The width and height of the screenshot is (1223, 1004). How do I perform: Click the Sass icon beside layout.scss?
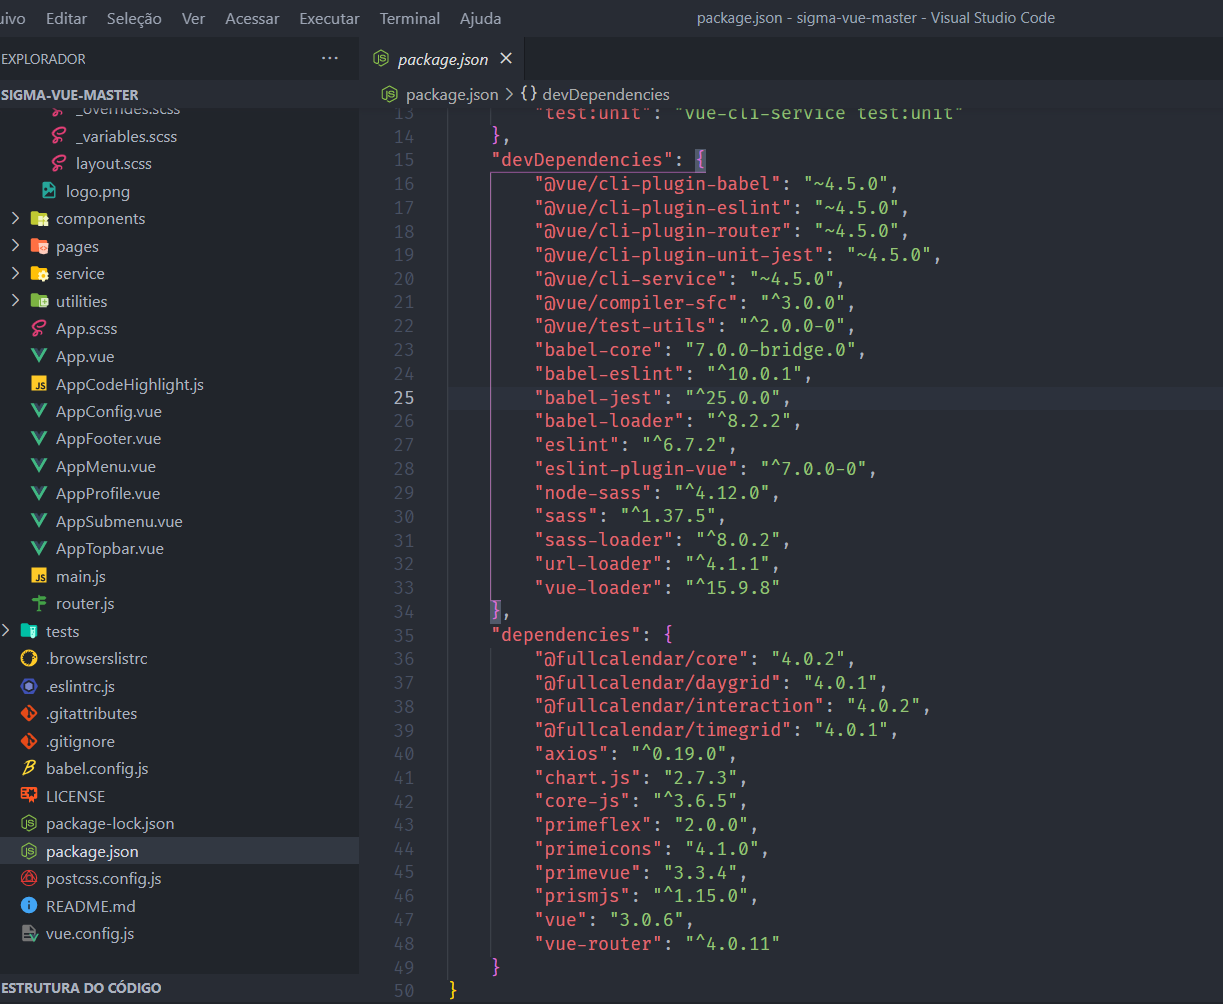pos(59,163)
